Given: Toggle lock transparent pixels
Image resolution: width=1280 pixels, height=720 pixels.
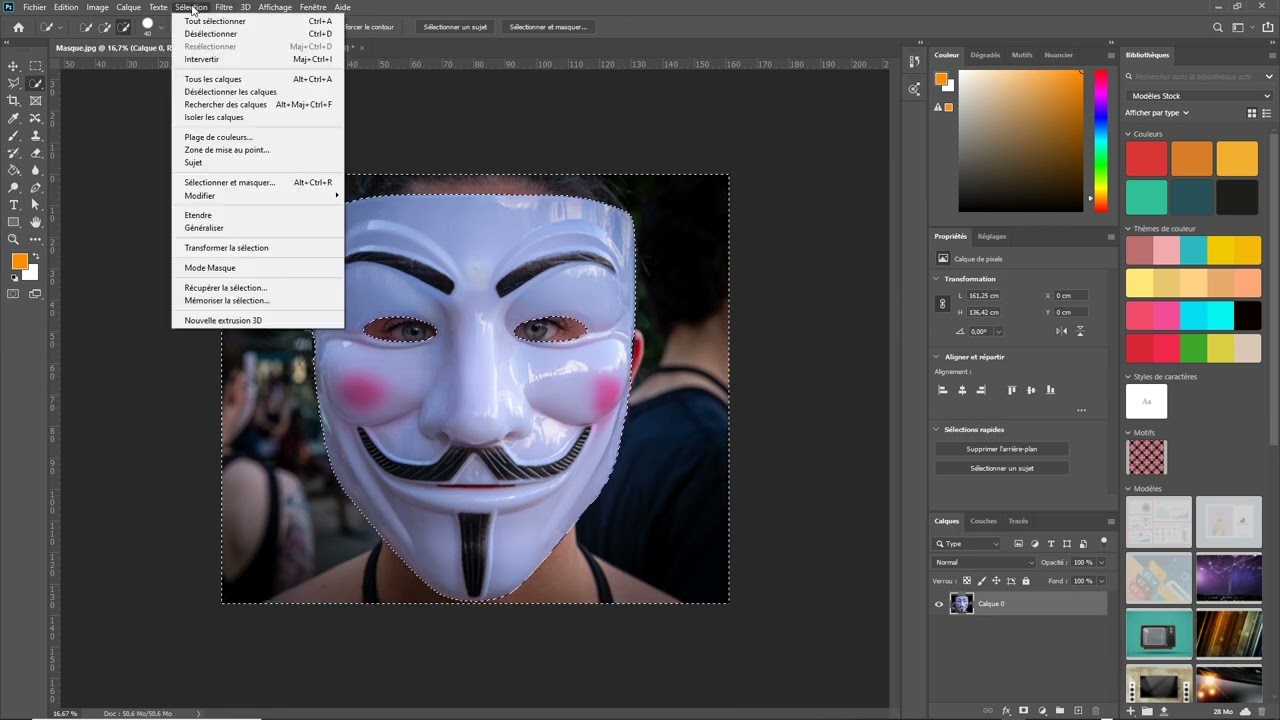Looking at the screenshot, I should 966,581.
